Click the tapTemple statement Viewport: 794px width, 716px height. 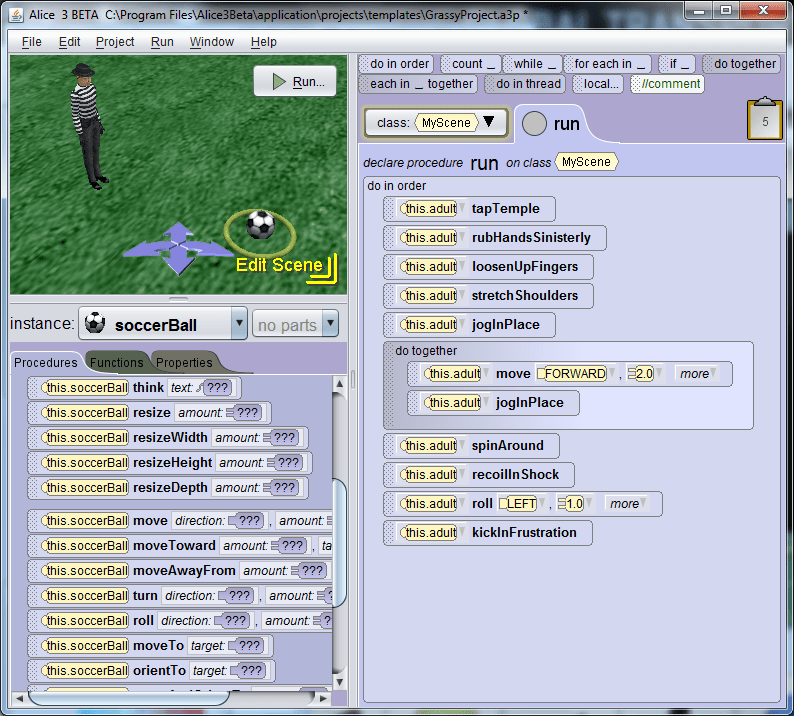coord(469,209)
